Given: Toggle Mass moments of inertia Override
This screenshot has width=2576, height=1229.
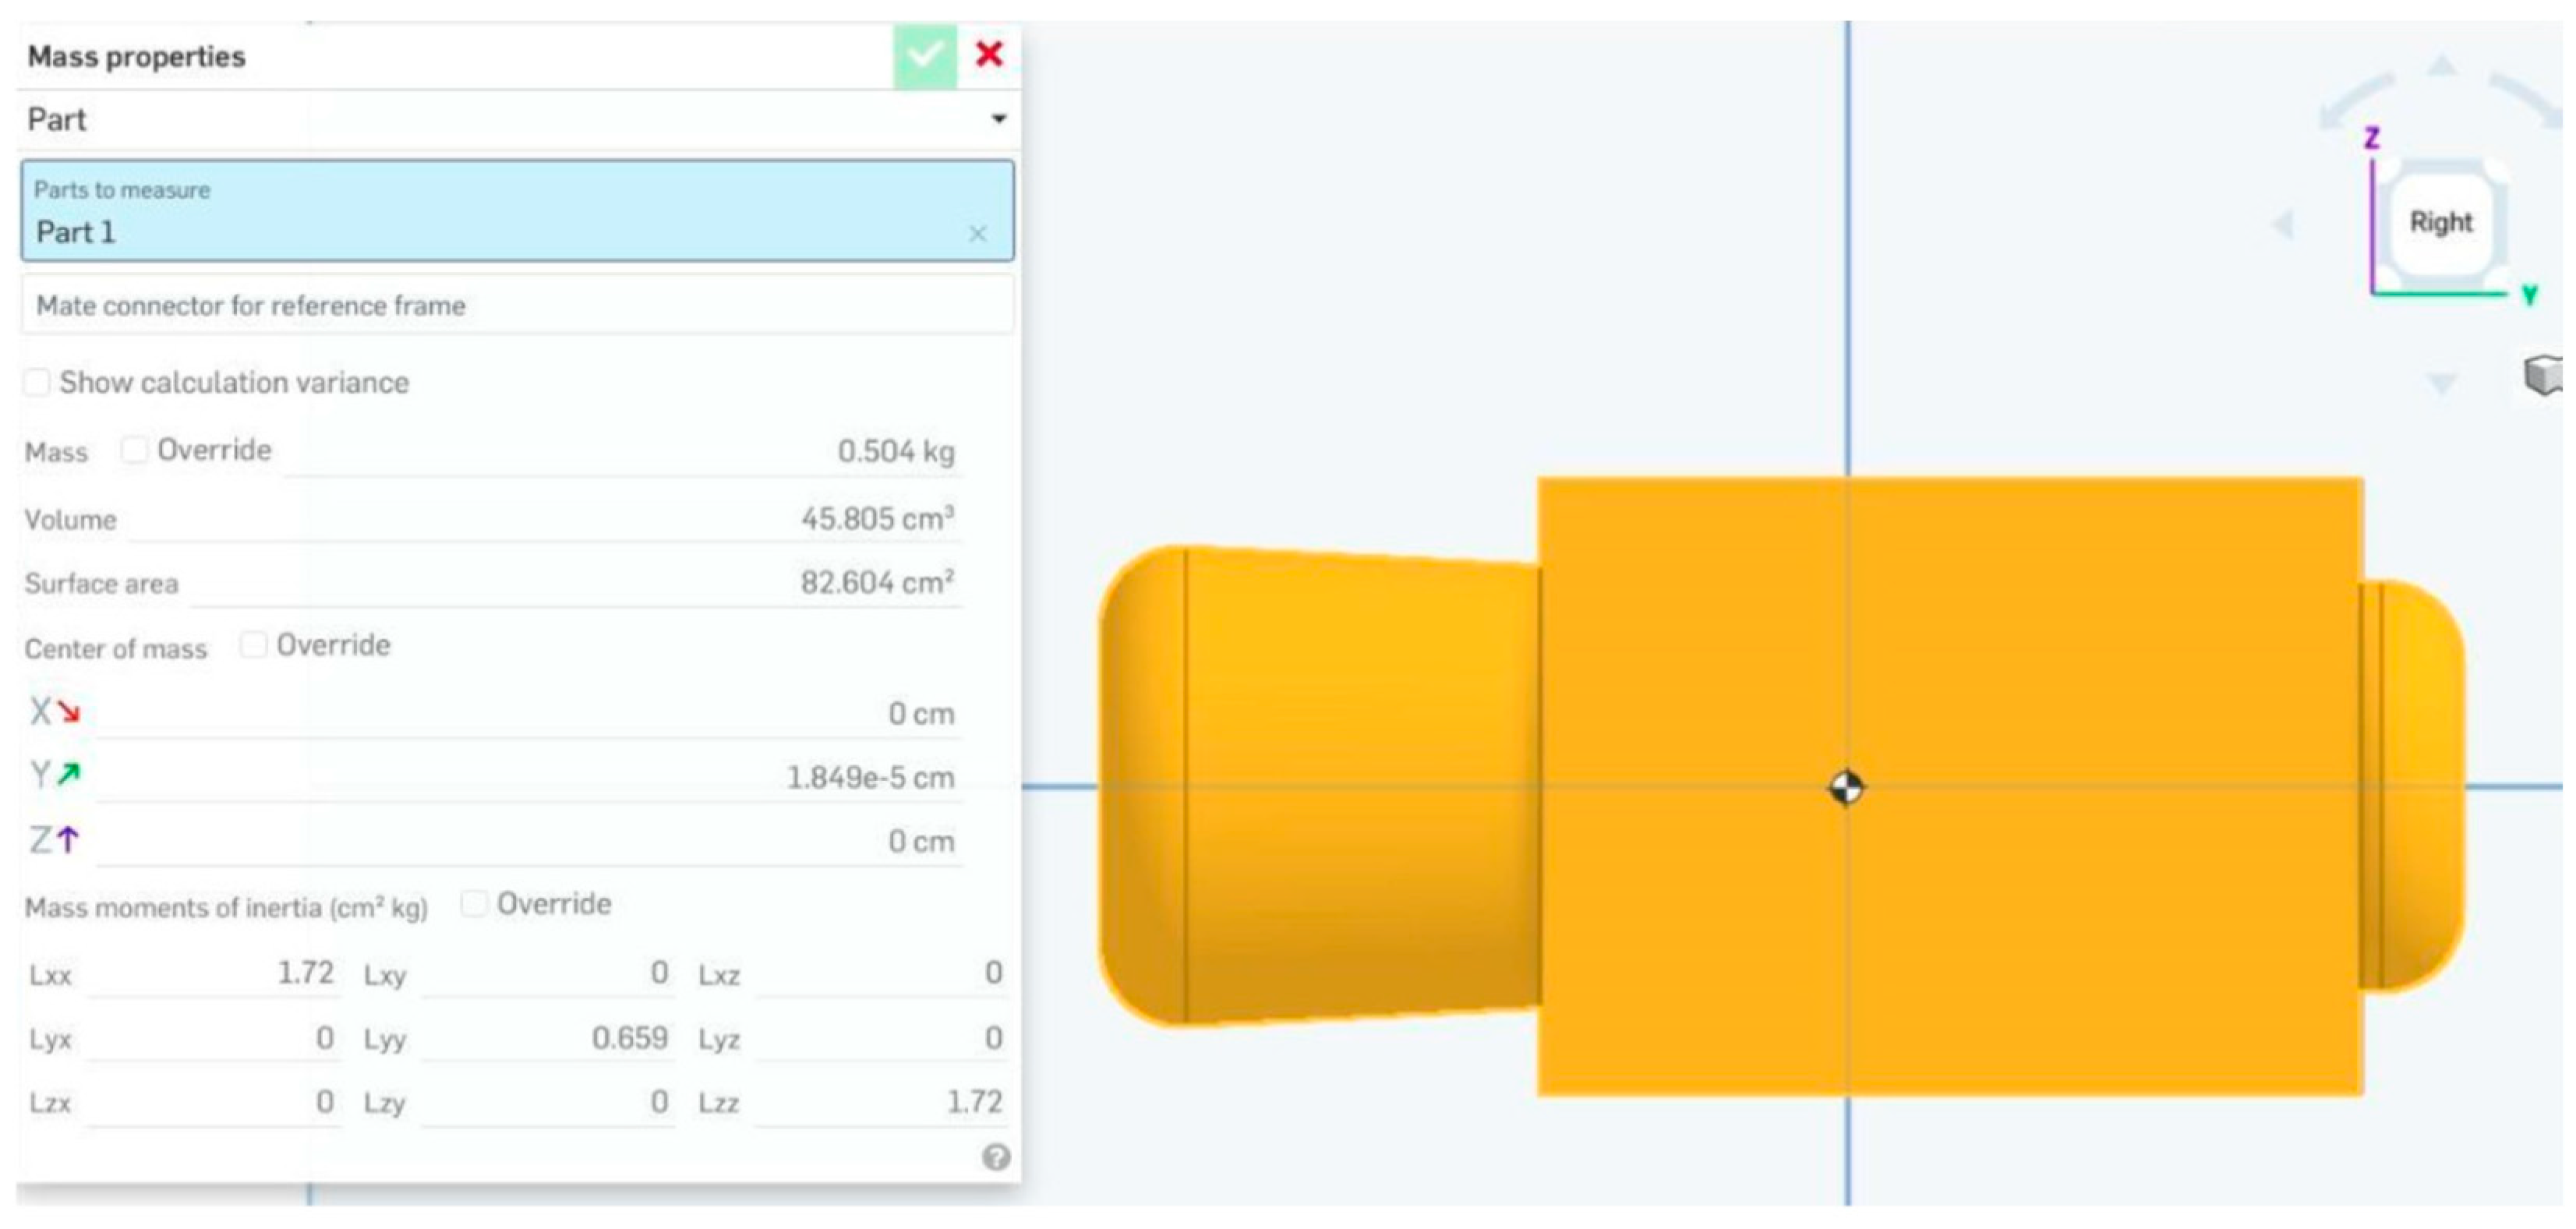Looking at the screenshot, I should [473, 904].
